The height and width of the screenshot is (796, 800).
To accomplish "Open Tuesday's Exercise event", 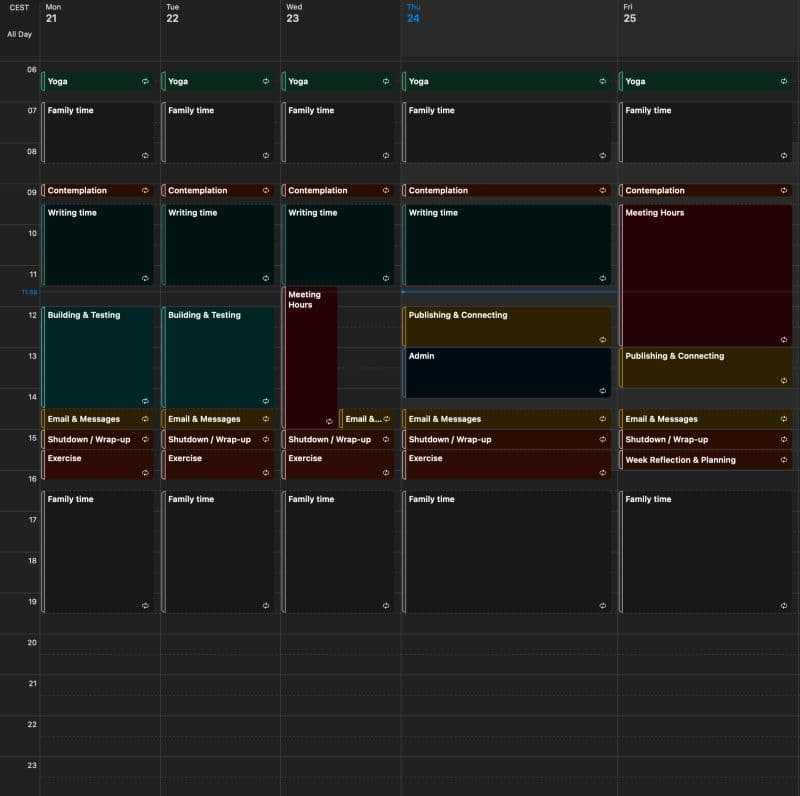I will pyautogui.click(x=215, y=464).
